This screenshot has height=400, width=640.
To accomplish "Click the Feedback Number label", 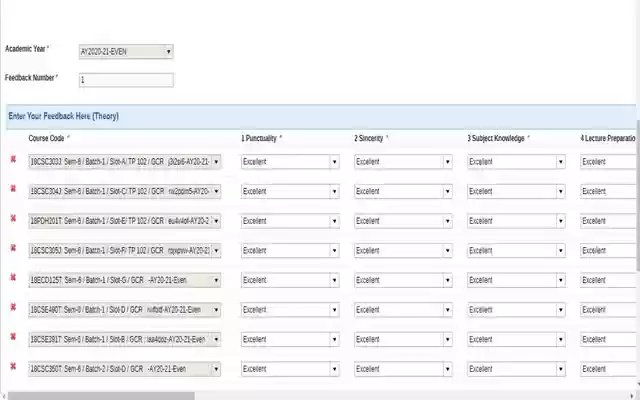I will tap(31, 78).
